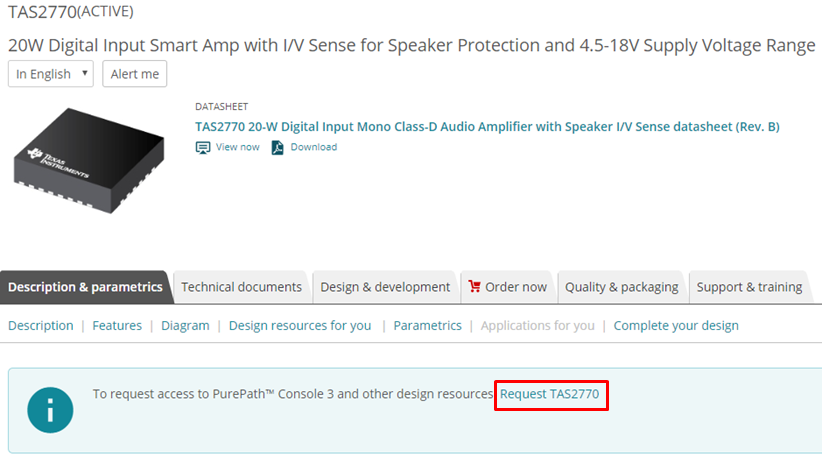This screenshot has height=460, width=823.
Task: Select the Description & parametrics tab
Action: pyautogui.click(x=85, y=287)
